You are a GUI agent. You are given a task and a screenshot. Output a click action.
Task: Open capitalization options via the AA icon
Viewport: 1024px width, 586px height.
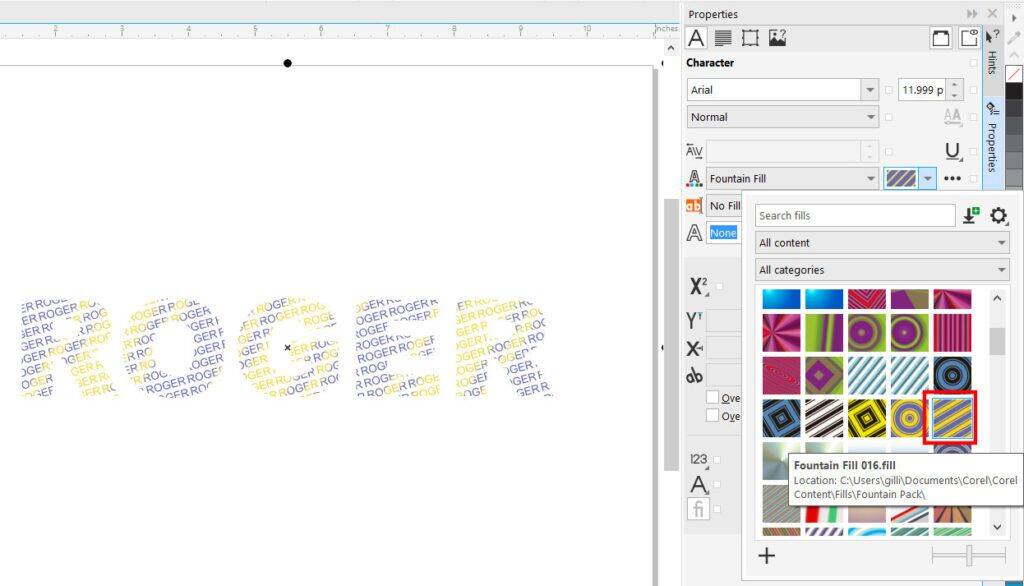pyautogui.click(x=951, y=115)
